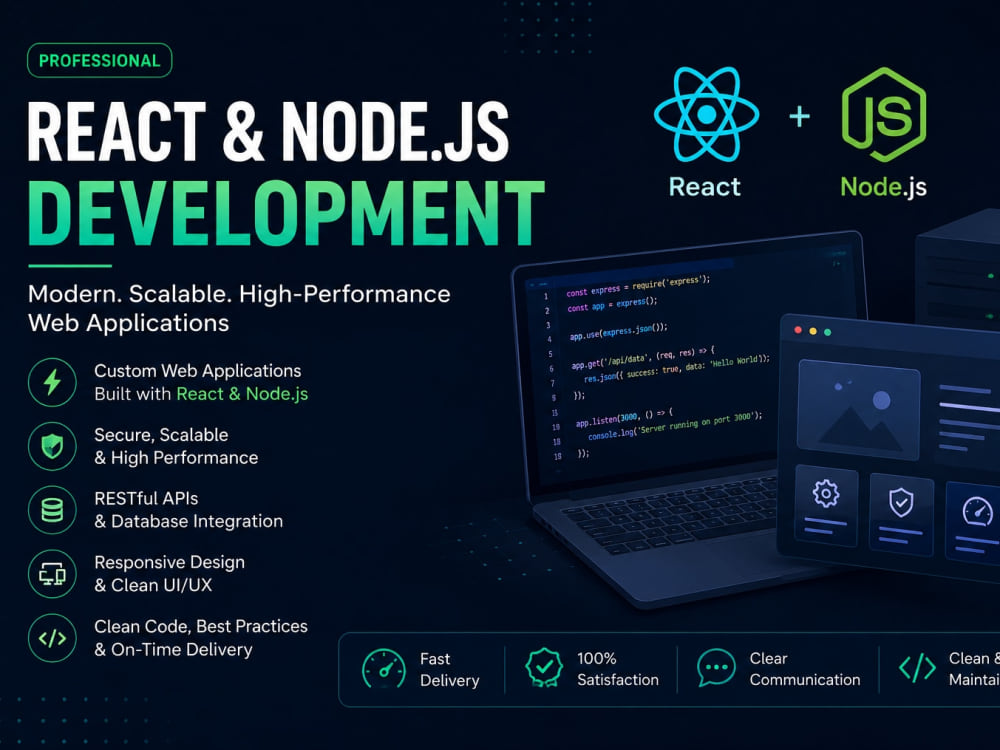Viewport: 1000px width, 750px height.
Task: Click the green 'React & Node.js' text
Action: click(x=242, y=394)
